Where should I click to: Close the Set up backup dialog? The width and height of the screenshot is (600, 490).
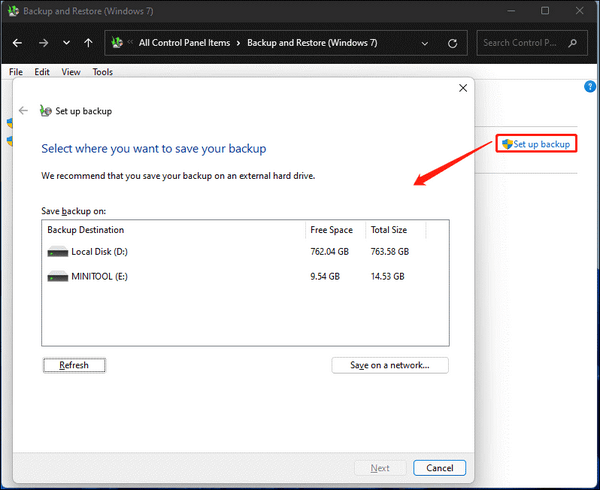(x=462, y=88)
